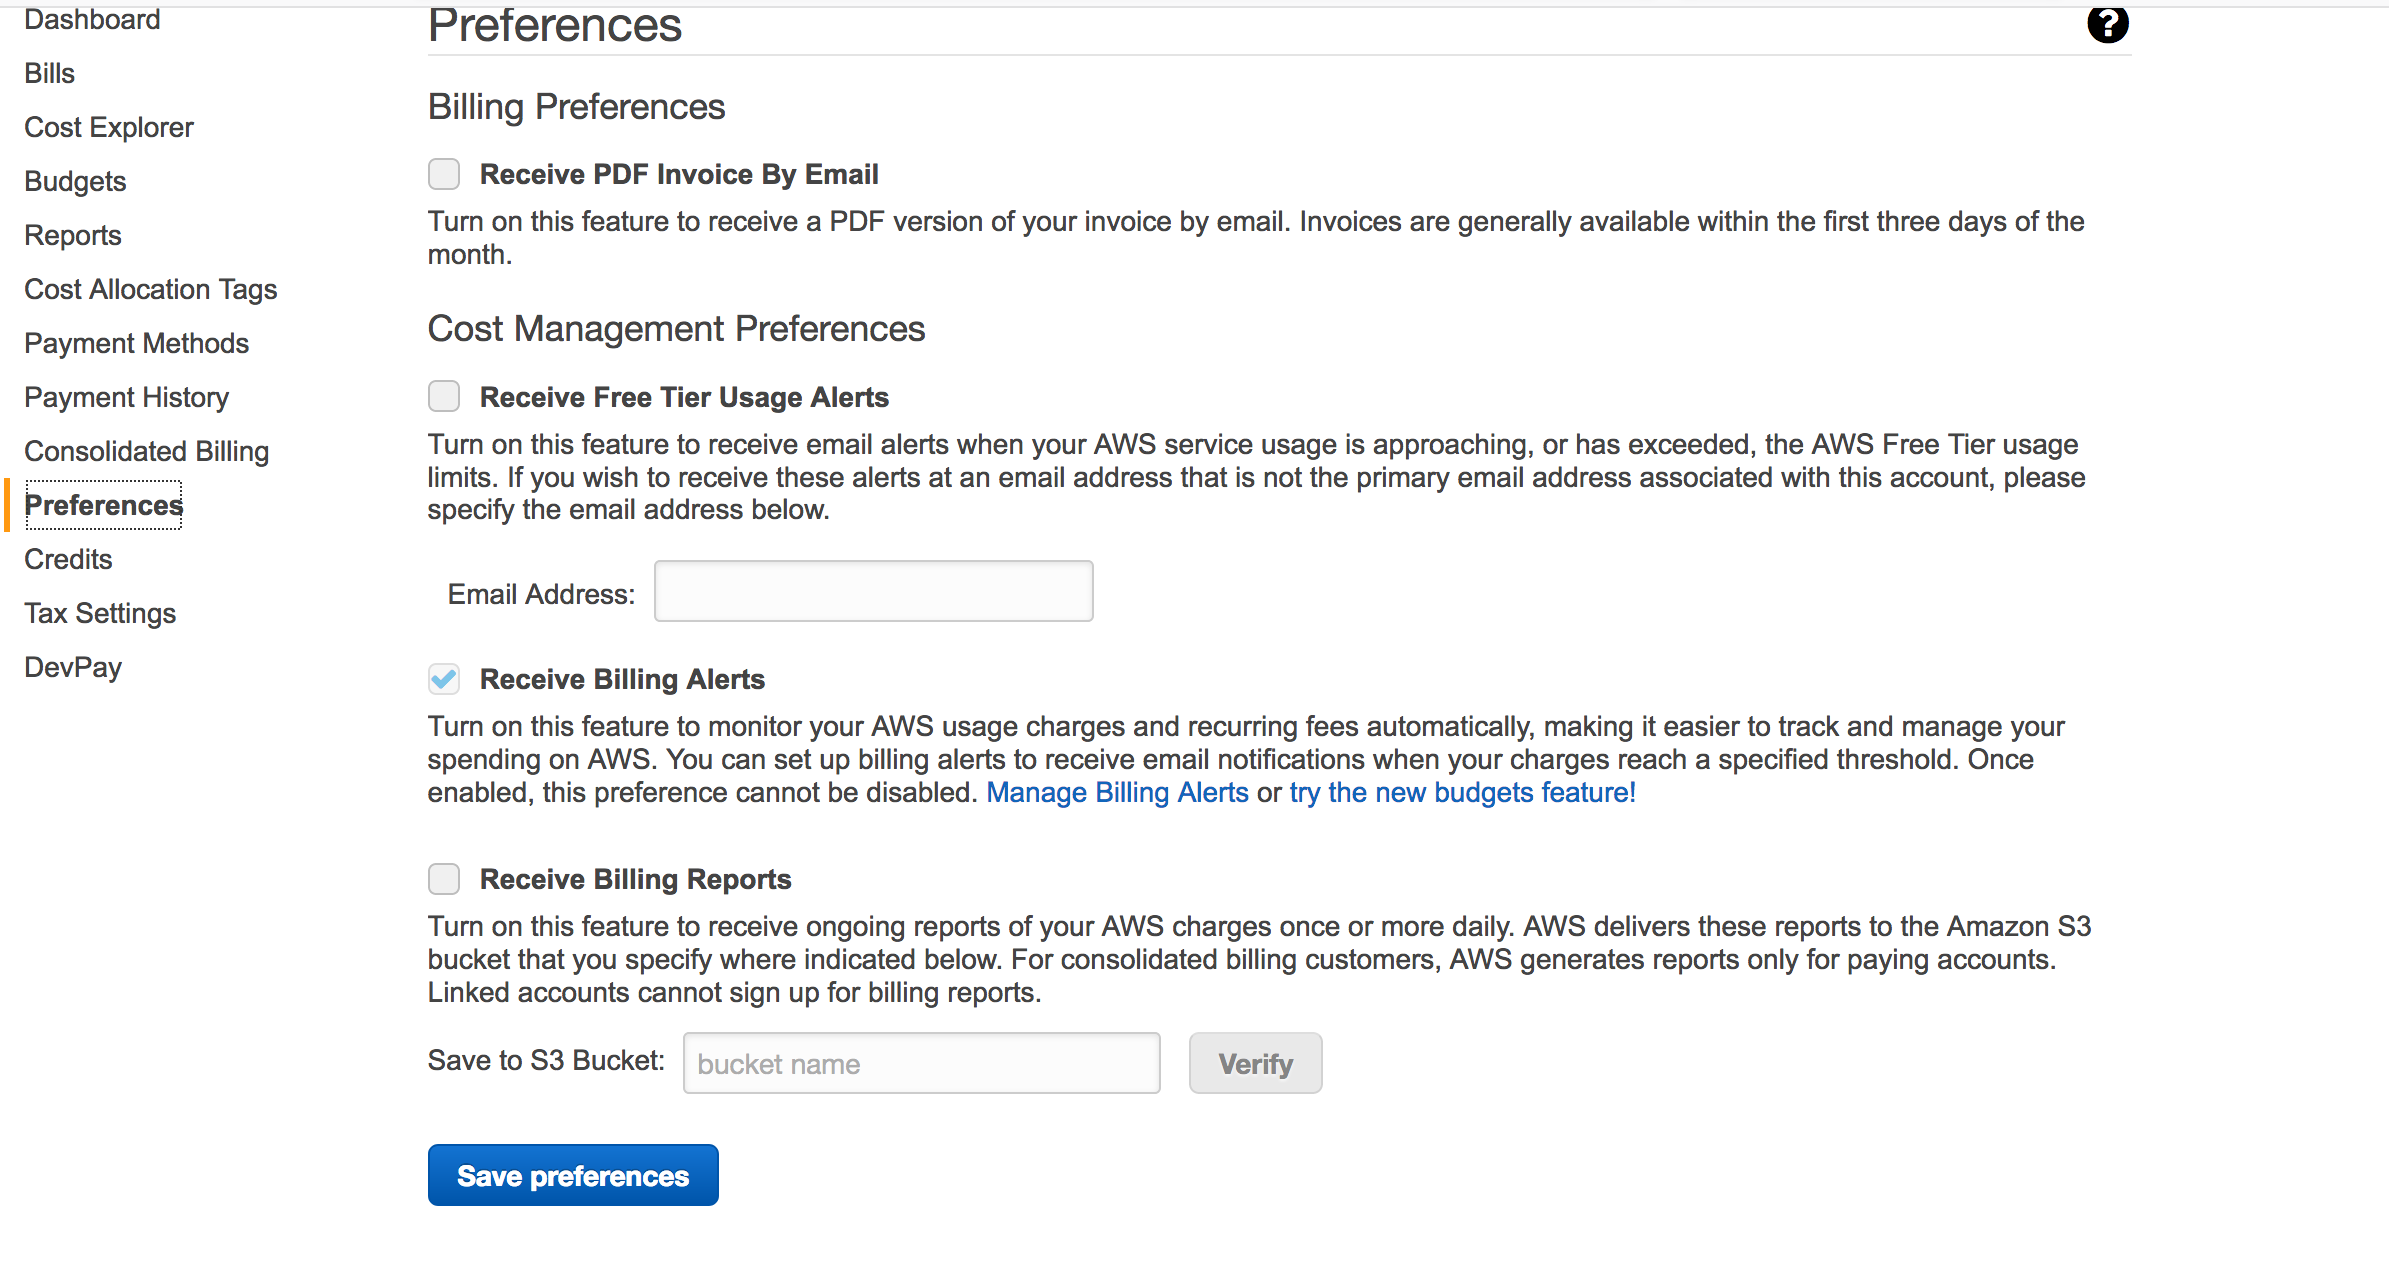Image resolution: width=2389 pixels, height=1282 pixels.
Task: View Payment History
Action: tap(126, 397)
